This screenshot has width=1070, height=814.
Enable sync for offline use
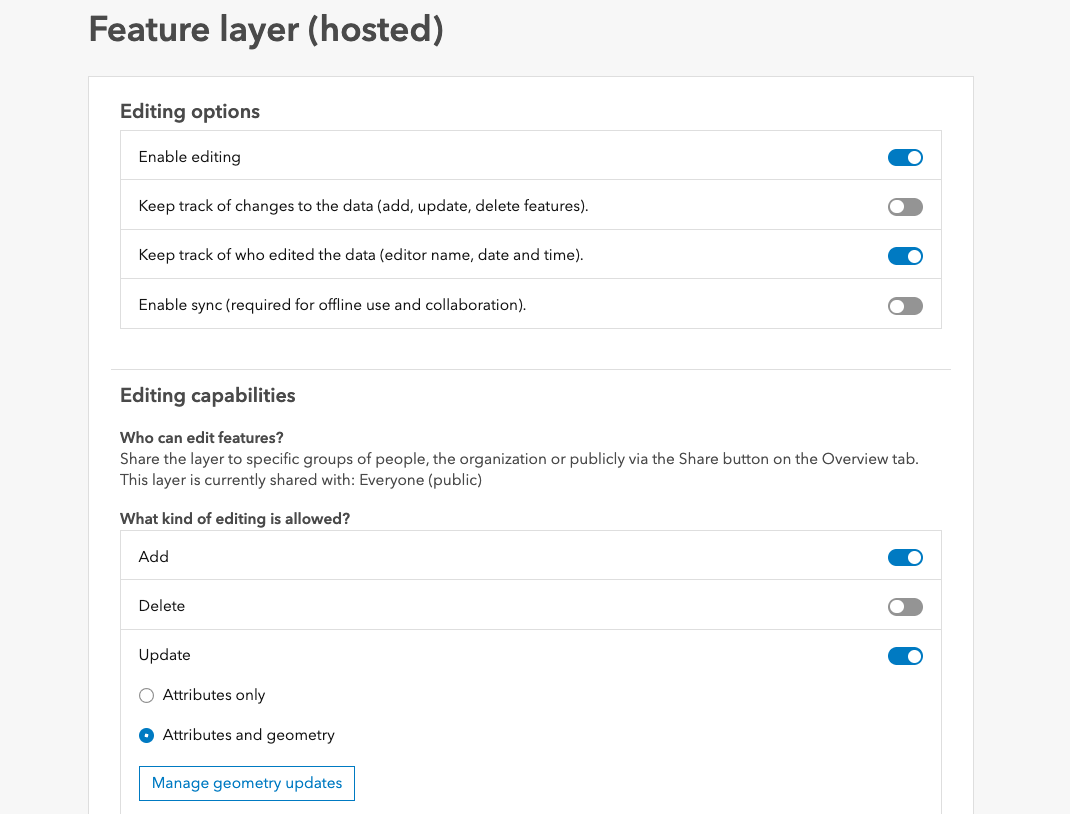[x=905, y=305]
